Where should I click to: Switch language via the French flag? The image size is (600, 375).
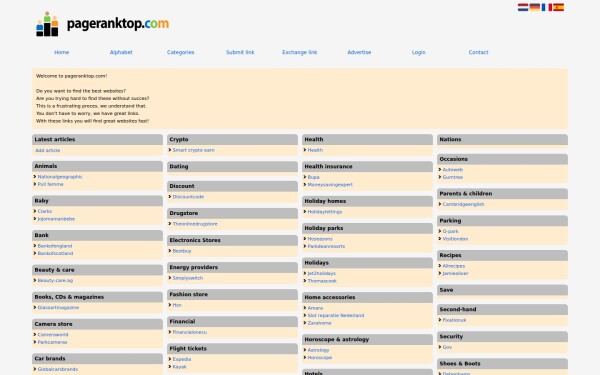pos(546,7)
